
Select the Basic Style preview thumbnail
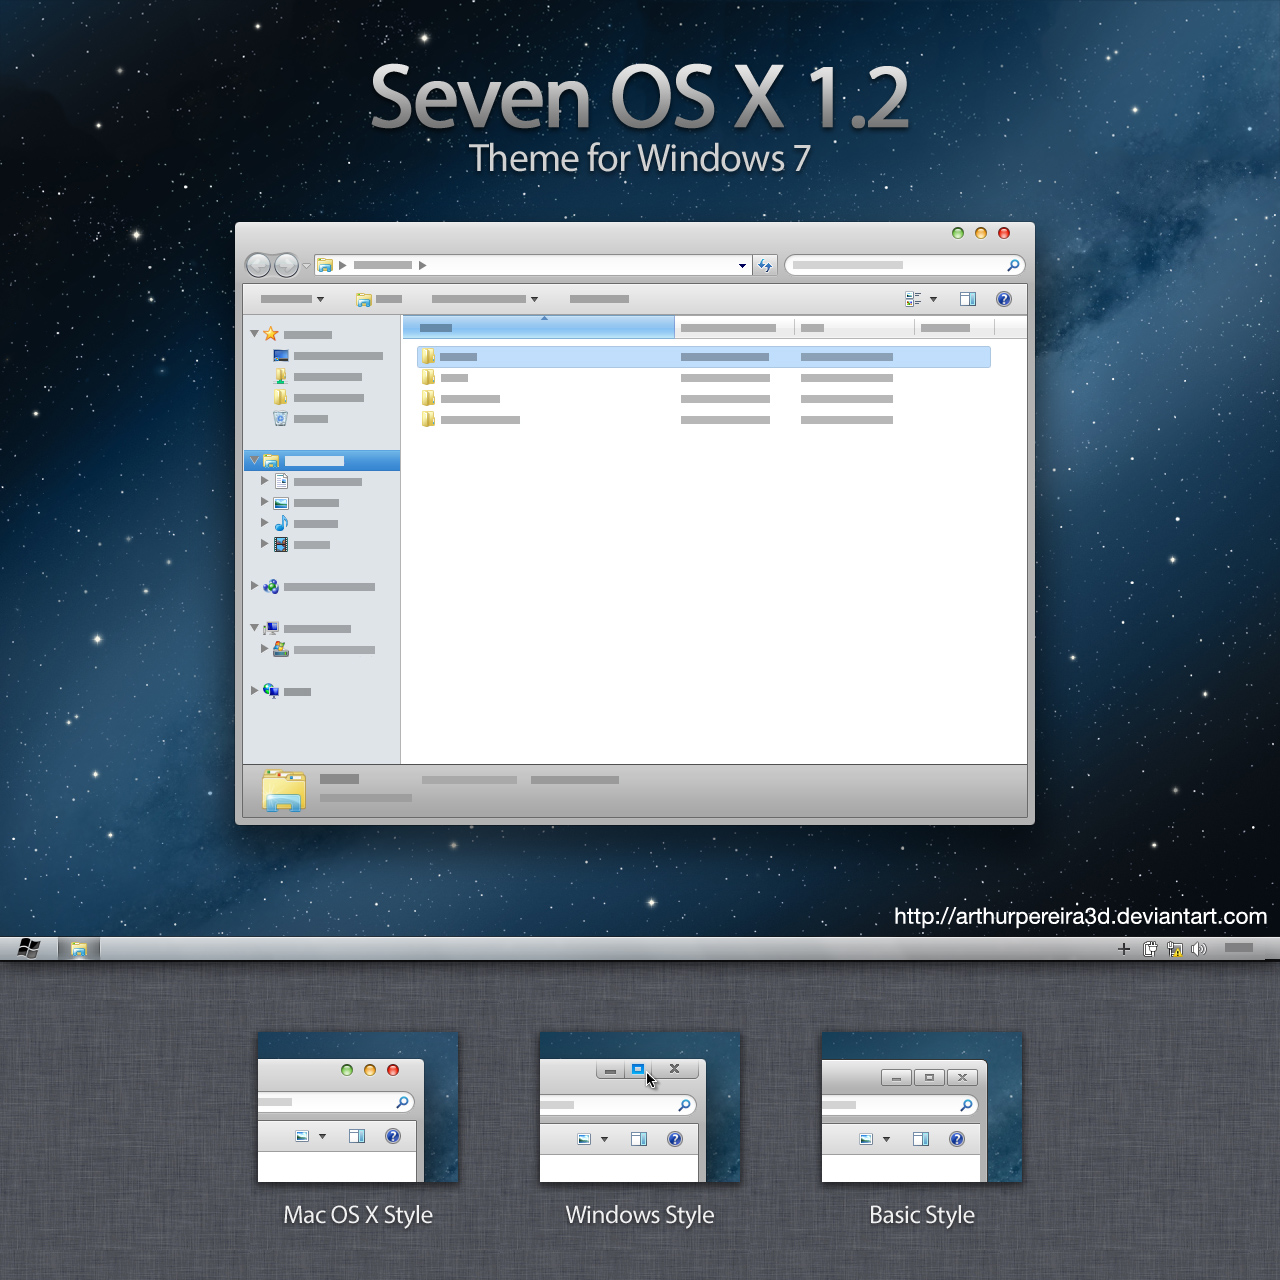tap(922, 1107)
